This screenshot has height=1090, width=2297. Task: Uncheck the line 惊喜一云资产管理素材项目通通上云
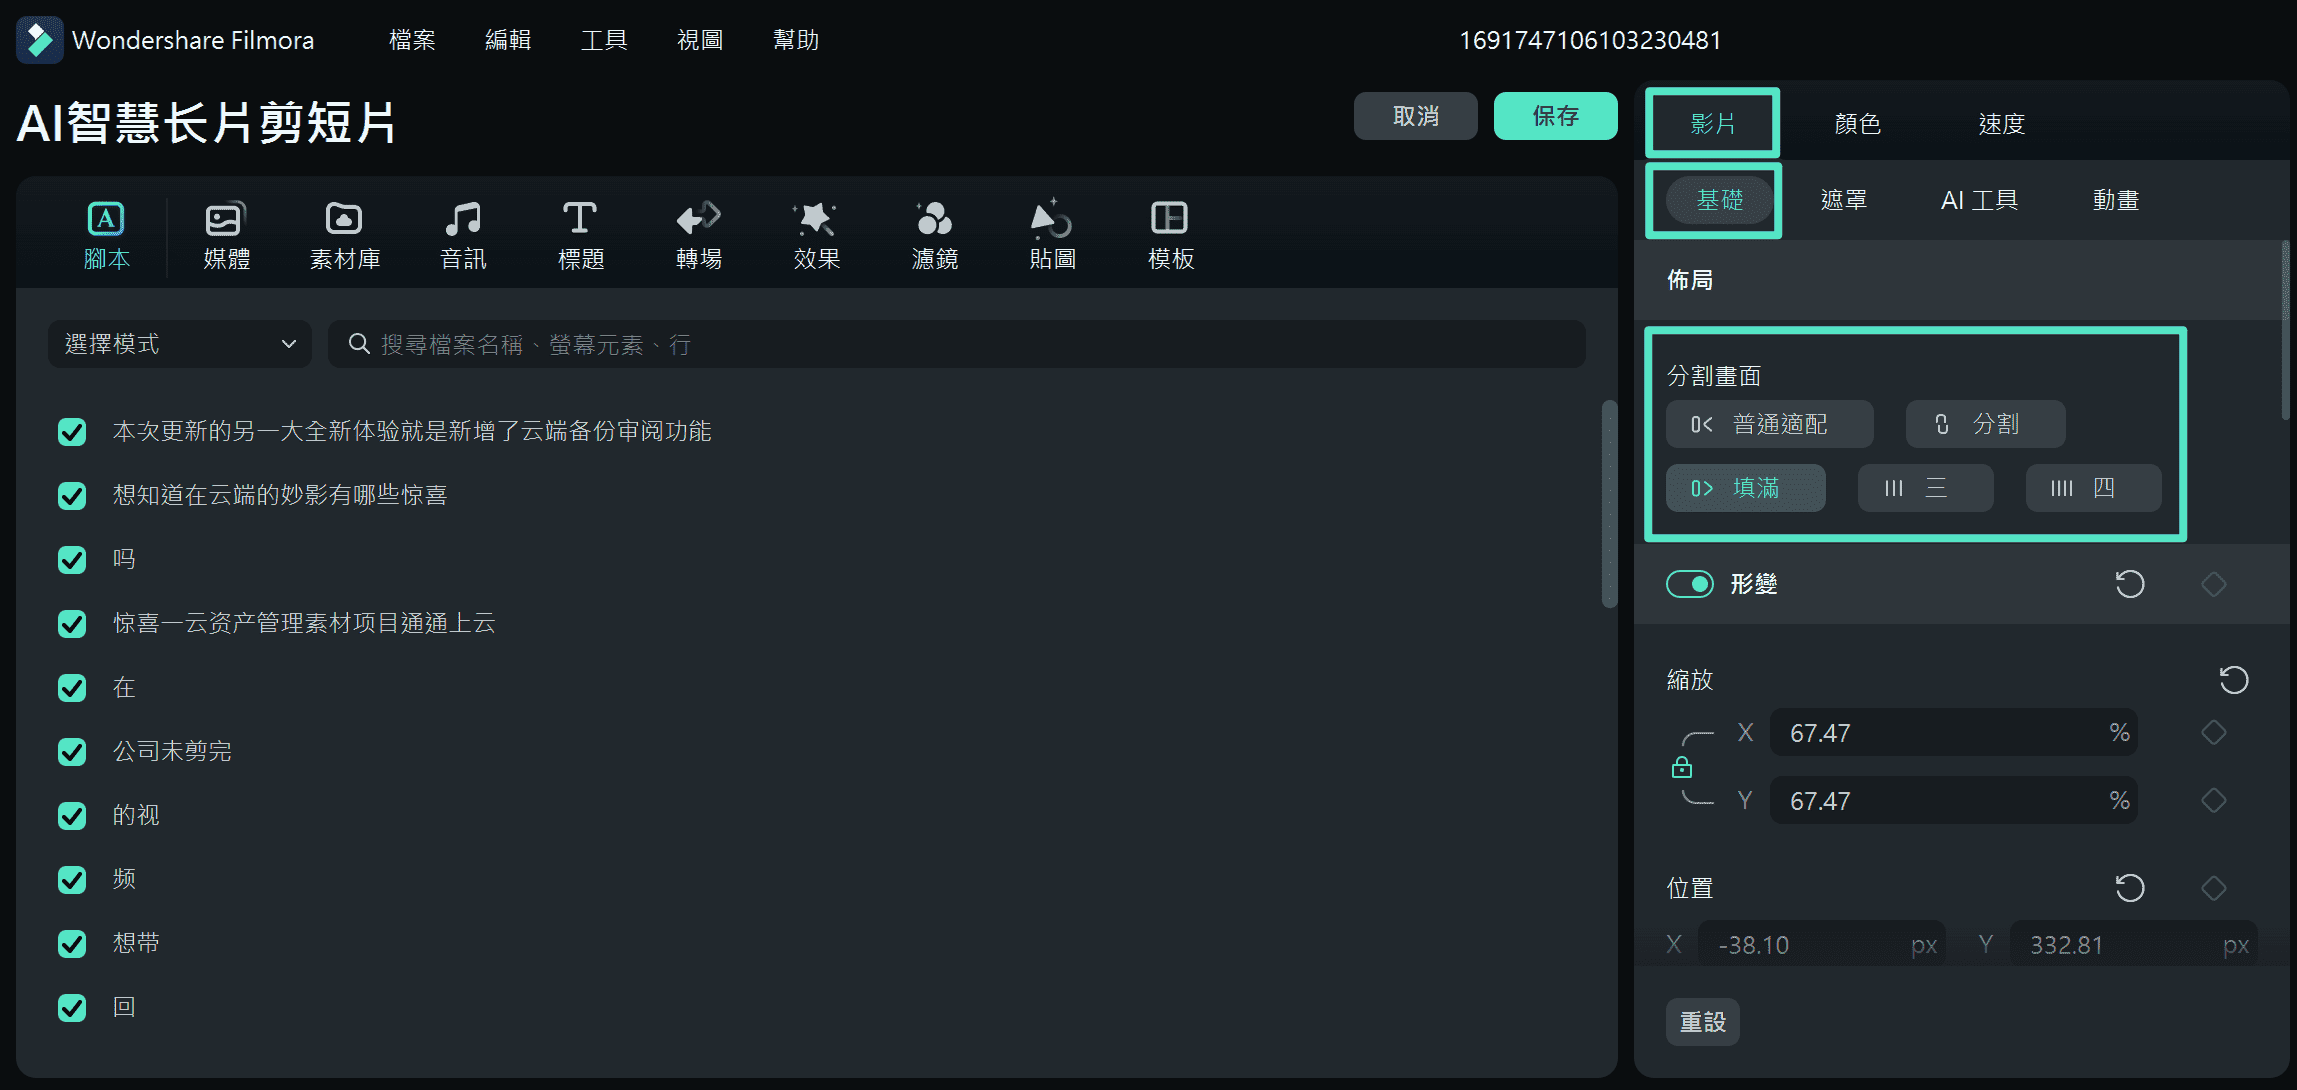click(72, 624)
